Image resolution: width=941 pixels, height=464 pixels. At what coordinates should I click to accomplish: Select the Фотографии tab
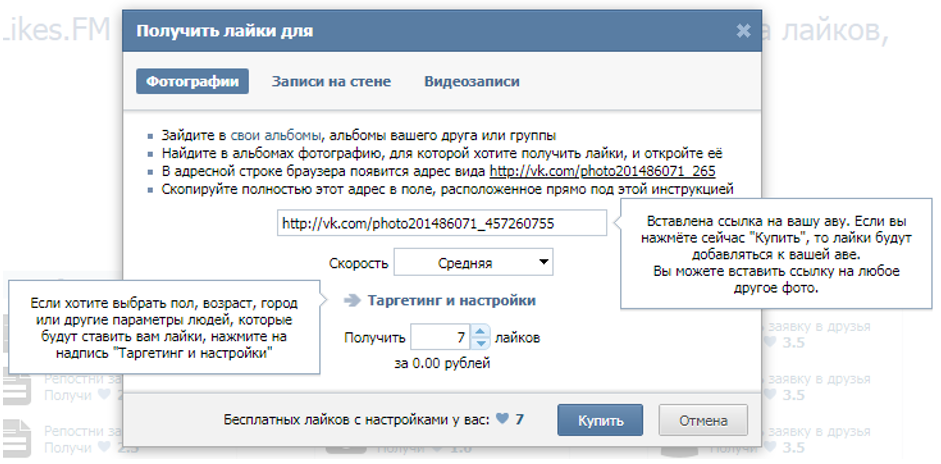tap(192, 82)
